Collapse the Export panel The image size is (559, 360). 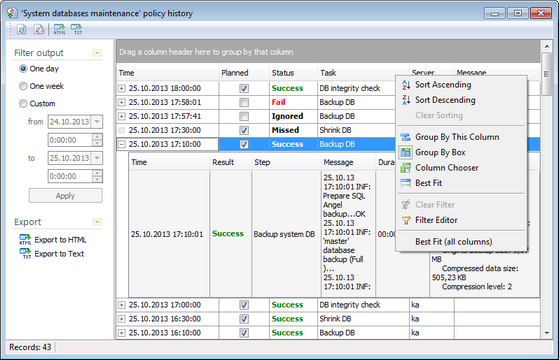click(x=97, y=222)
